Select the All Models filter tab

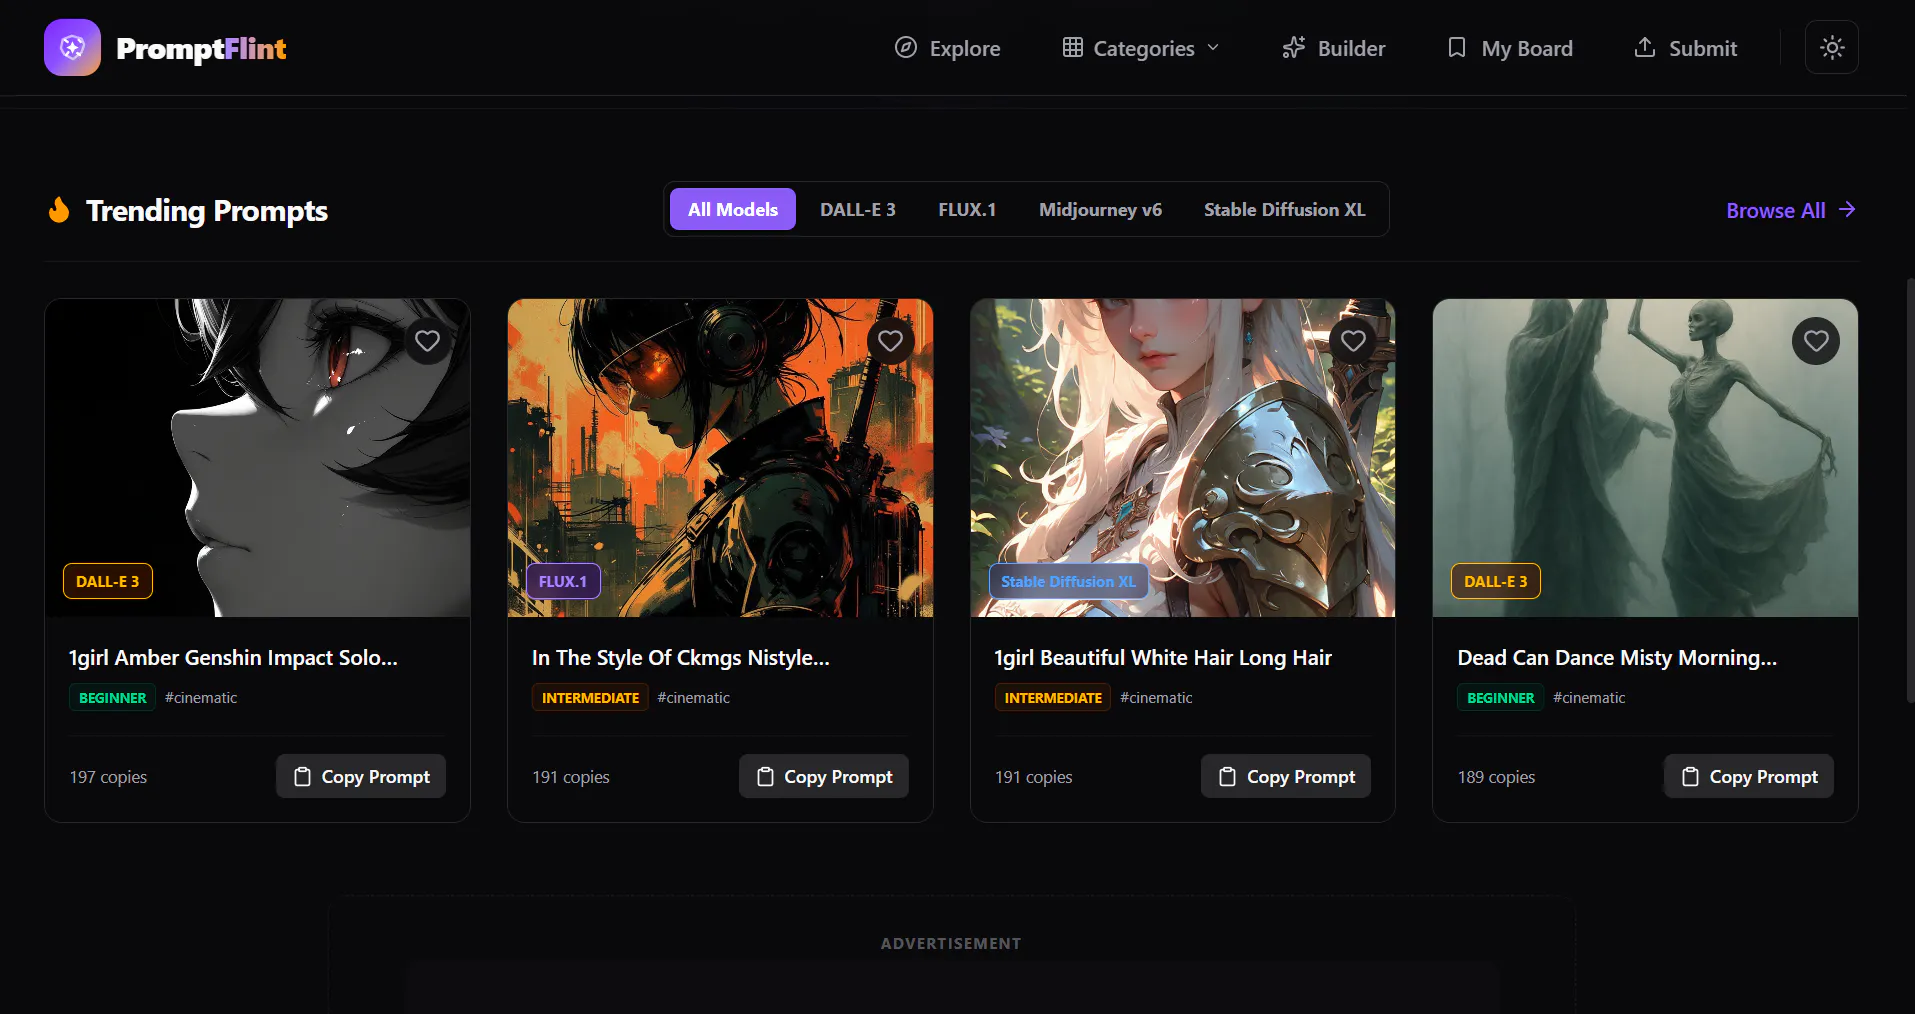(733, 209)
